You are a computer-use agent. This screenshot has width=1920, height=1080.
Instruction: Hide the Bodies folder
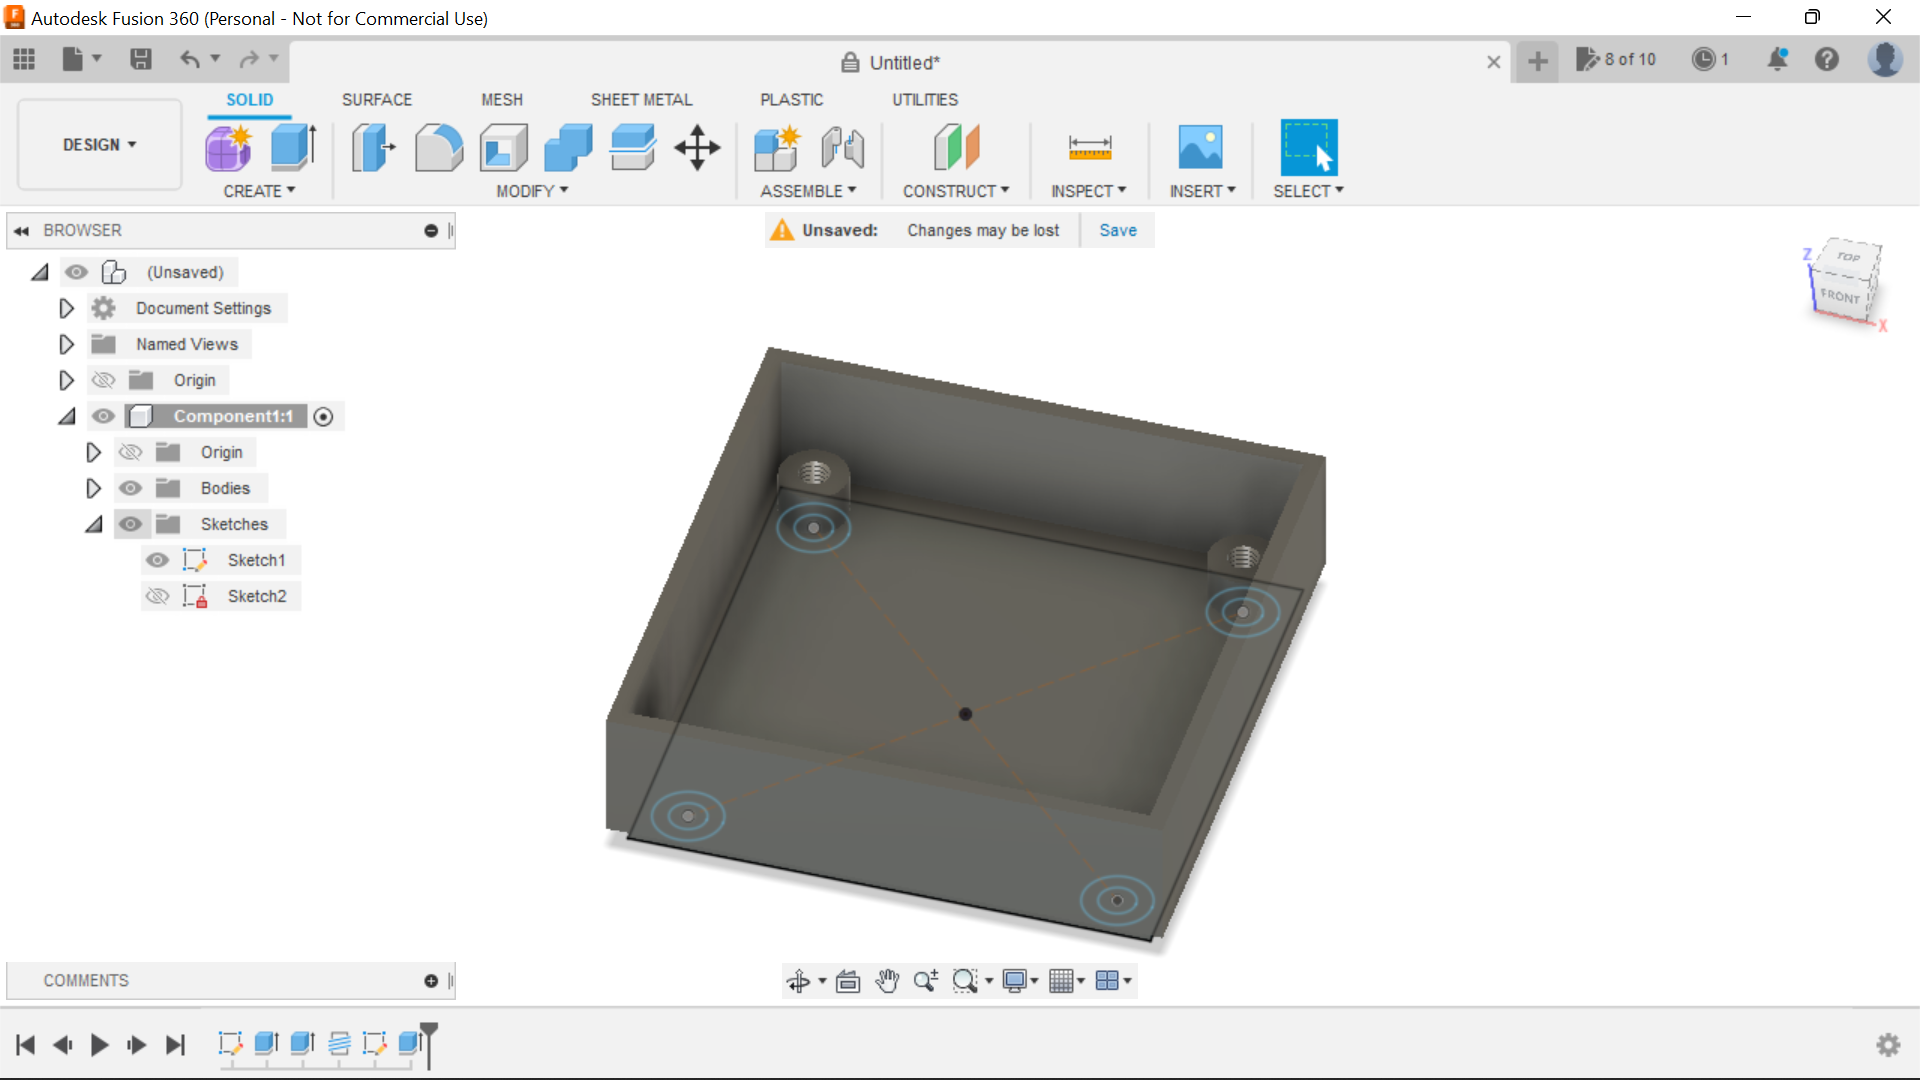(130, 488)
